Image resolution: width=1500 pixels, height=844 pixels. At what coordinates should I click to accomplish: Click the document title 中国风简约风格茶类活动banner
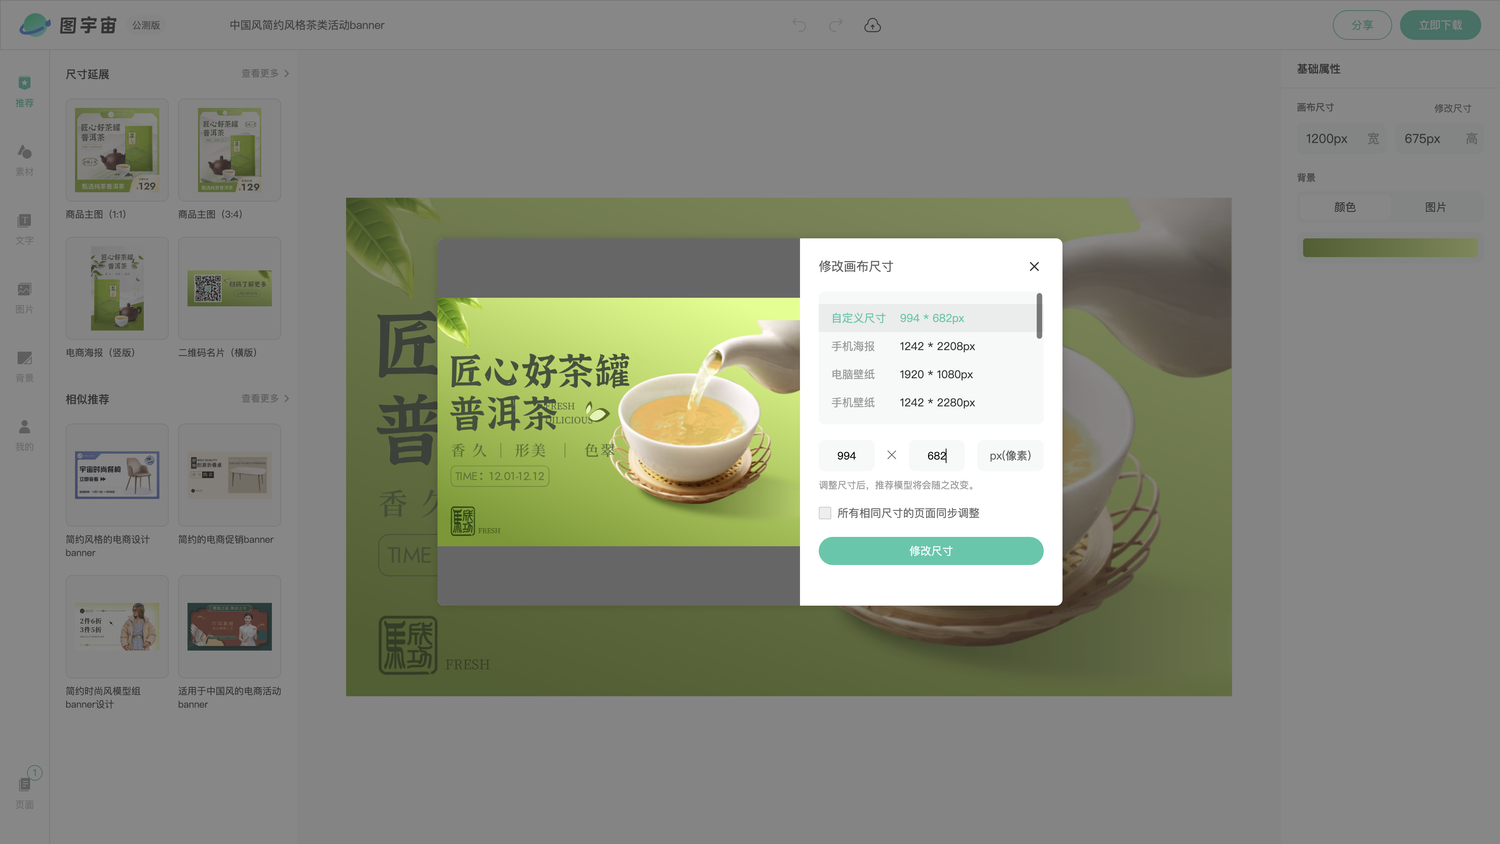pos(307,25)
